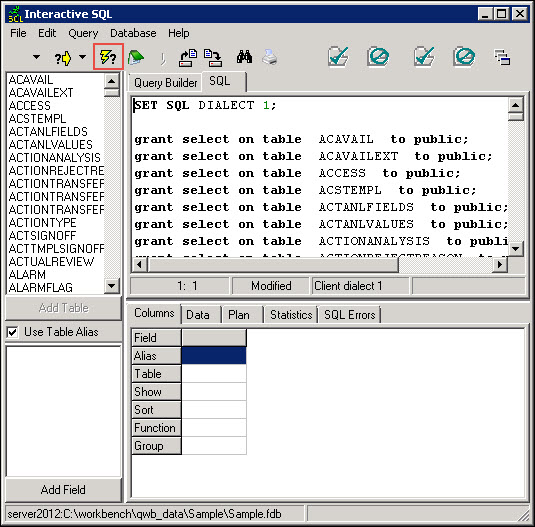This screenshot has width=535, height=527.
Task: Switch to the Query Builder tab
Action: pos(165,83)
